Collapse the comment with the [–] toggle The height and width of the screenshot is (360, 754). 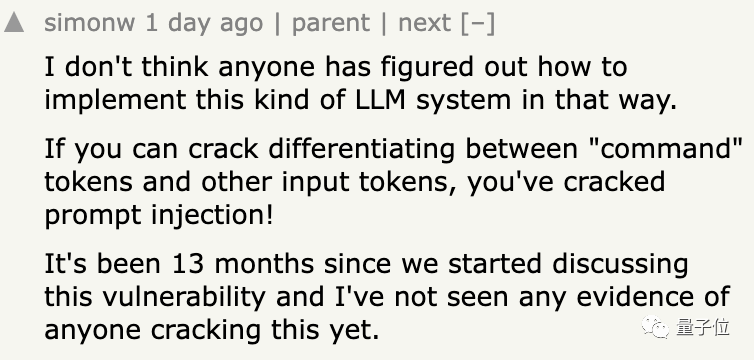pos(478,23)
